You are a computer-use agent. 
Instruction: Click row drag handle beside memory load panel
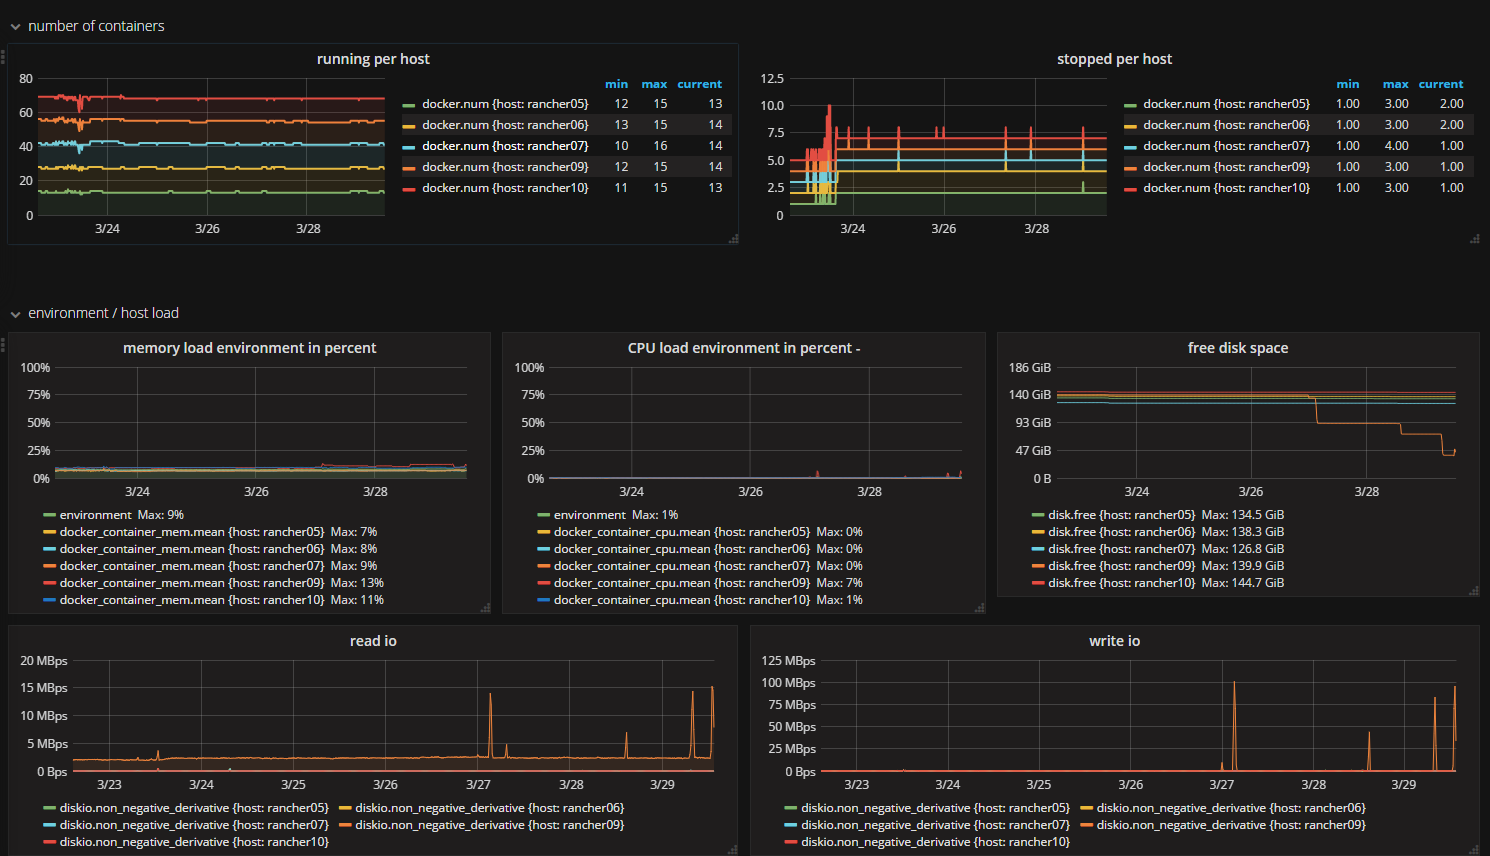click(3, 345)
